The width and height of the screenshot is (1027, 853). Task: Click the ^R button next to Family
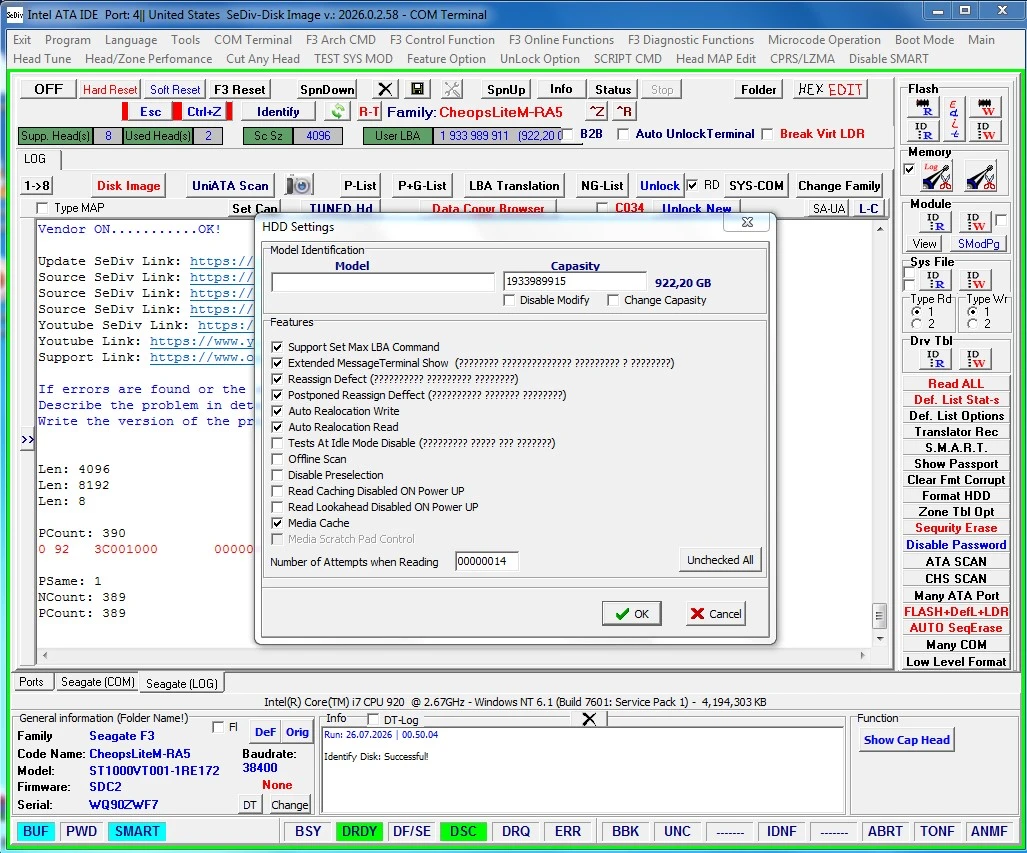624,111
